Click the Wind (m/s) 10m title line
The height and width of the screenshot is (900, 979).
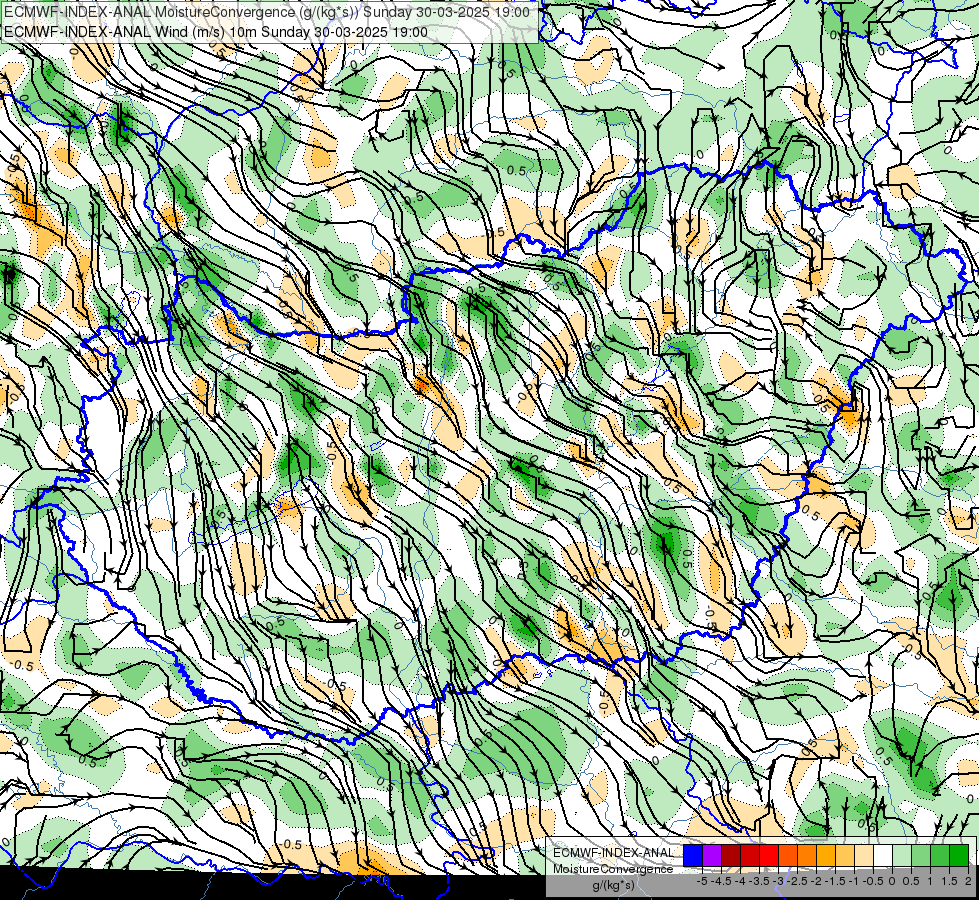(216, 32)
